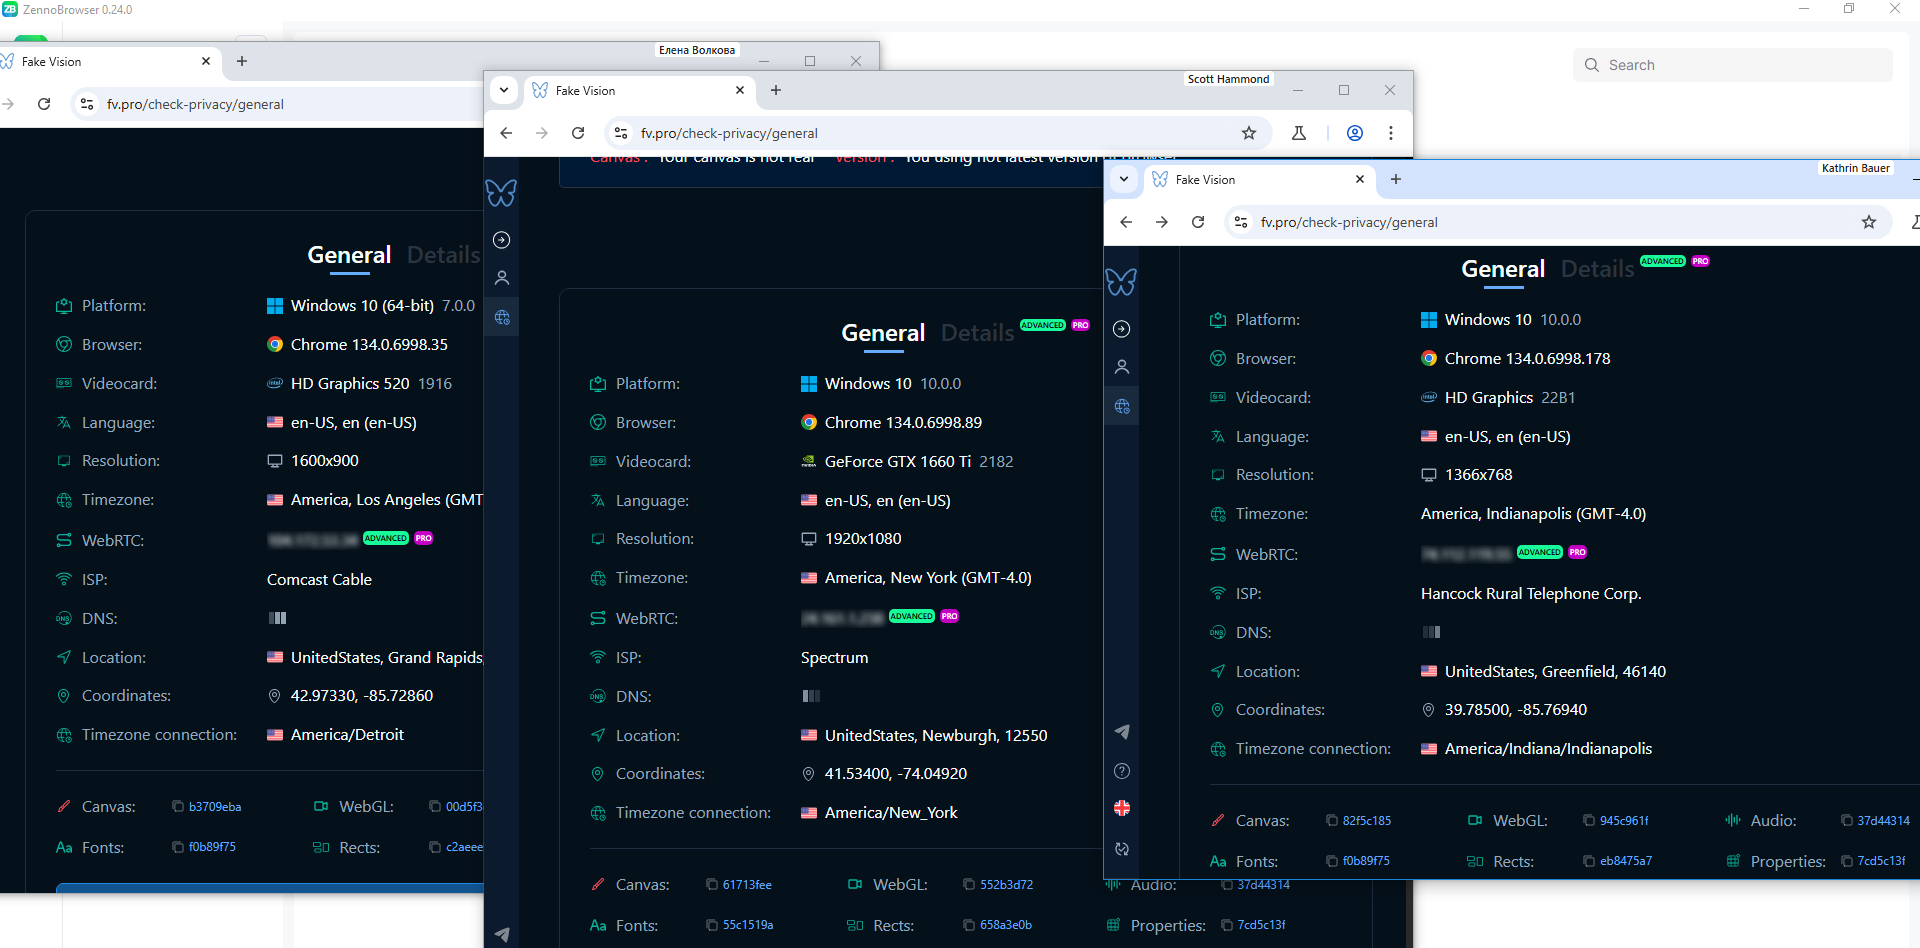Image resolution: width=1920 pixels, height=948 pixels.
Task: Select Fake Vision tab in Scott Hammond window
Action: coord(638,91)
